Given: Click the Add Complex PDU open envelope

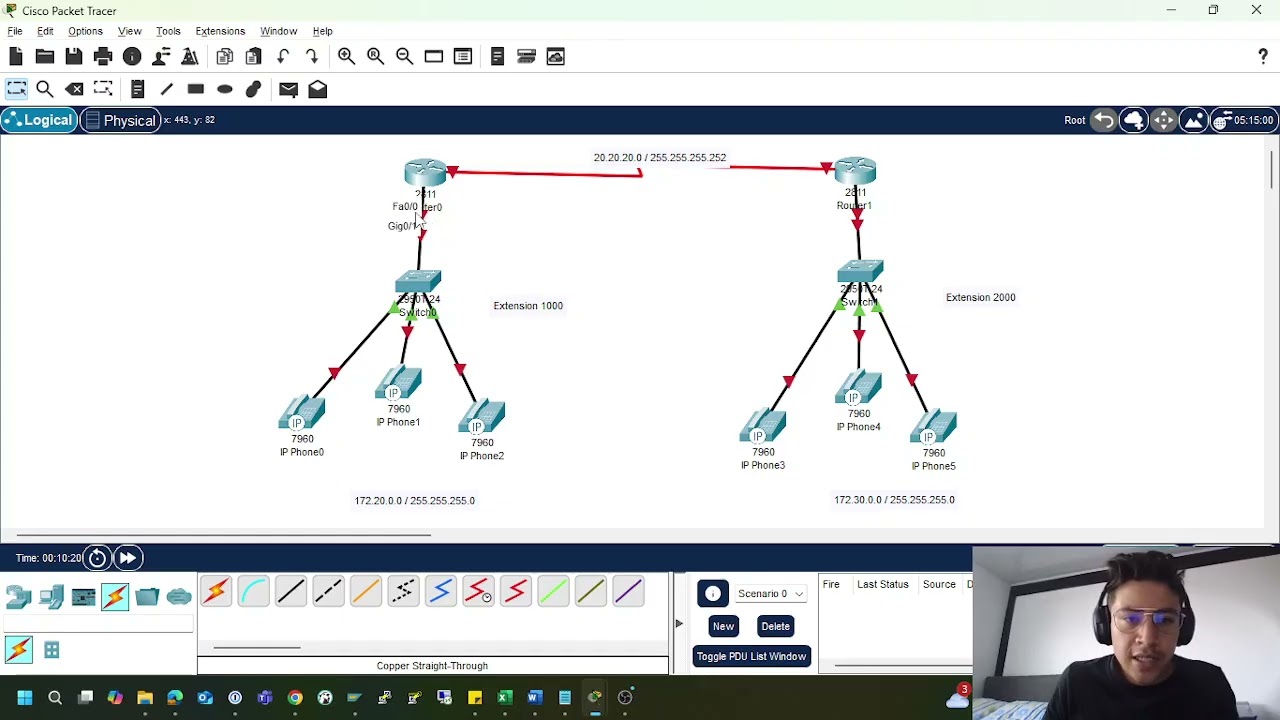Looking at the screenshot, I should point(317,89).
